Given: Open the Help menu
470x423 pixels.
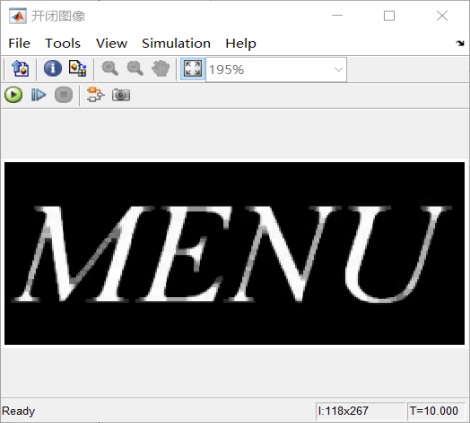Looking at the screenshot, I should pyautogui.click(x=241, y=43).
